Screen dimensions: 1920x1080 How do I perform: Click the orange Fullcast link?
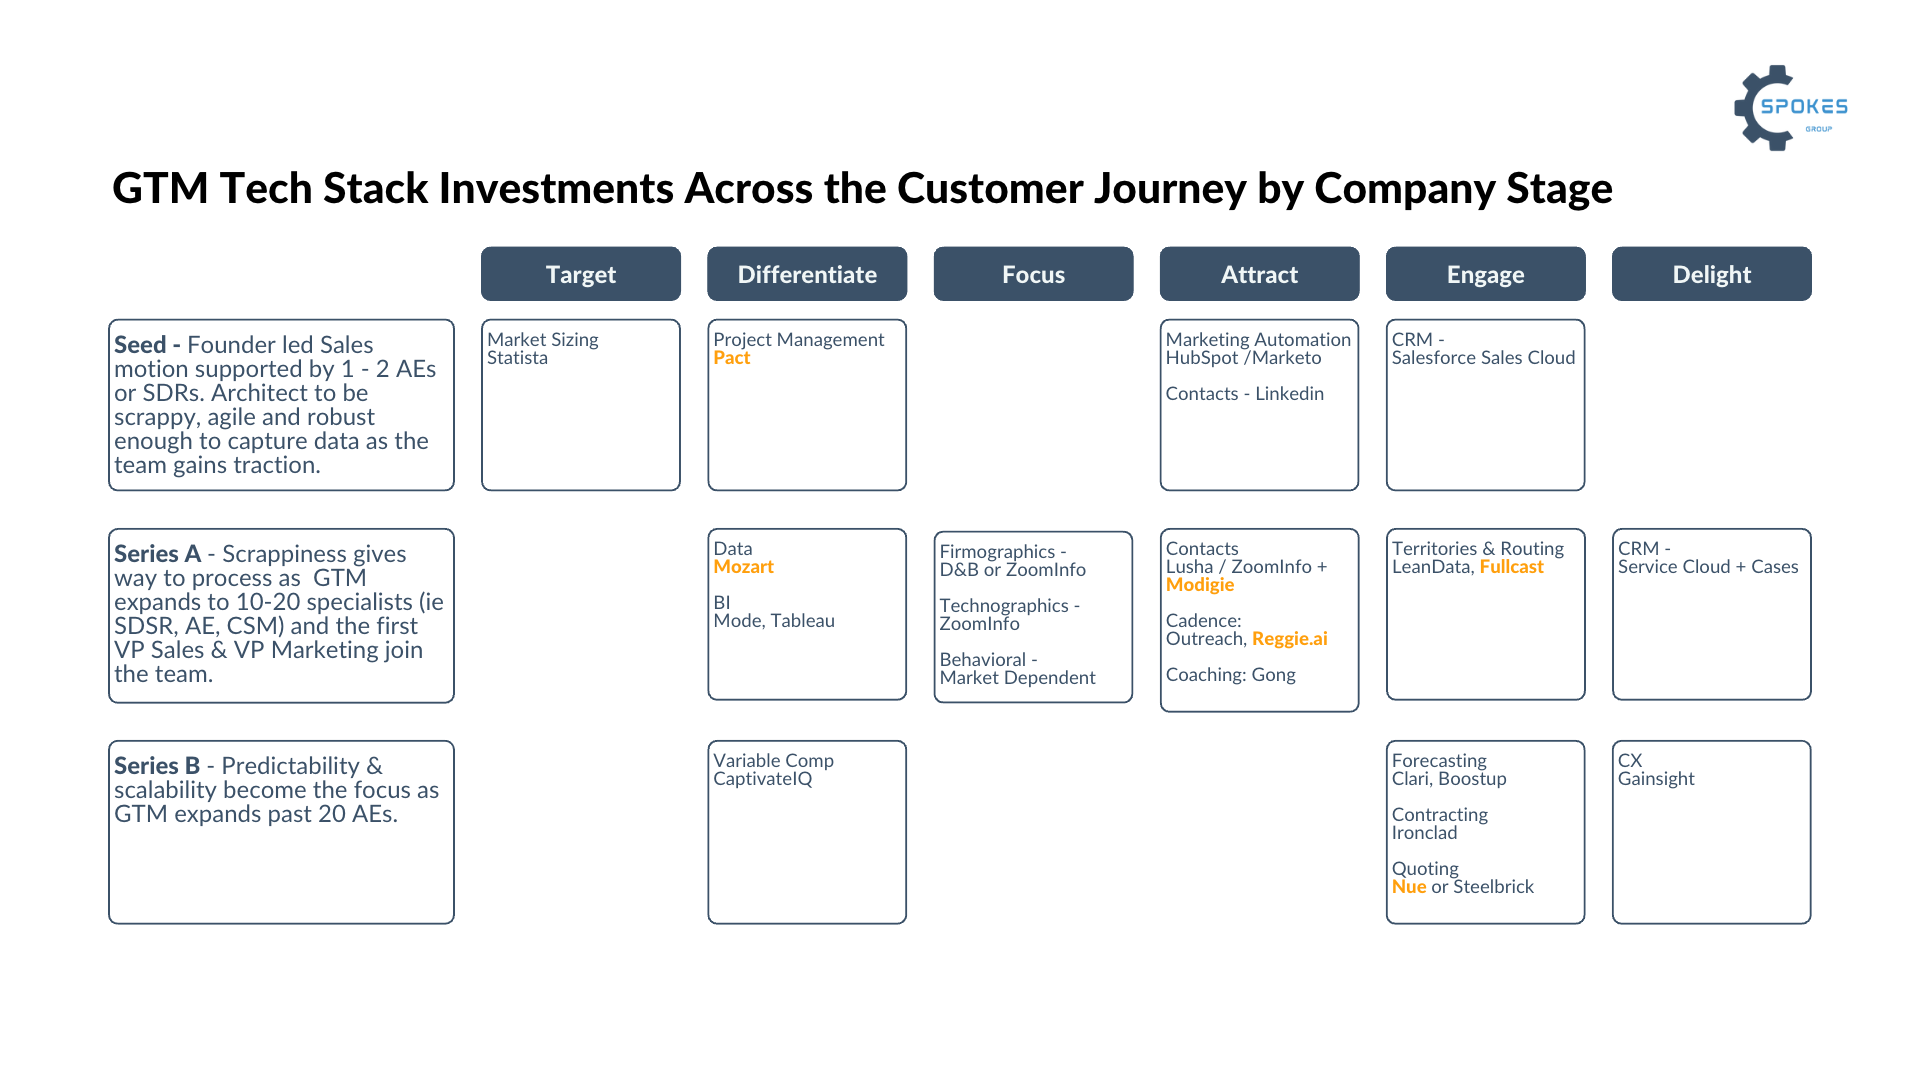click(x=1511, y=567)
